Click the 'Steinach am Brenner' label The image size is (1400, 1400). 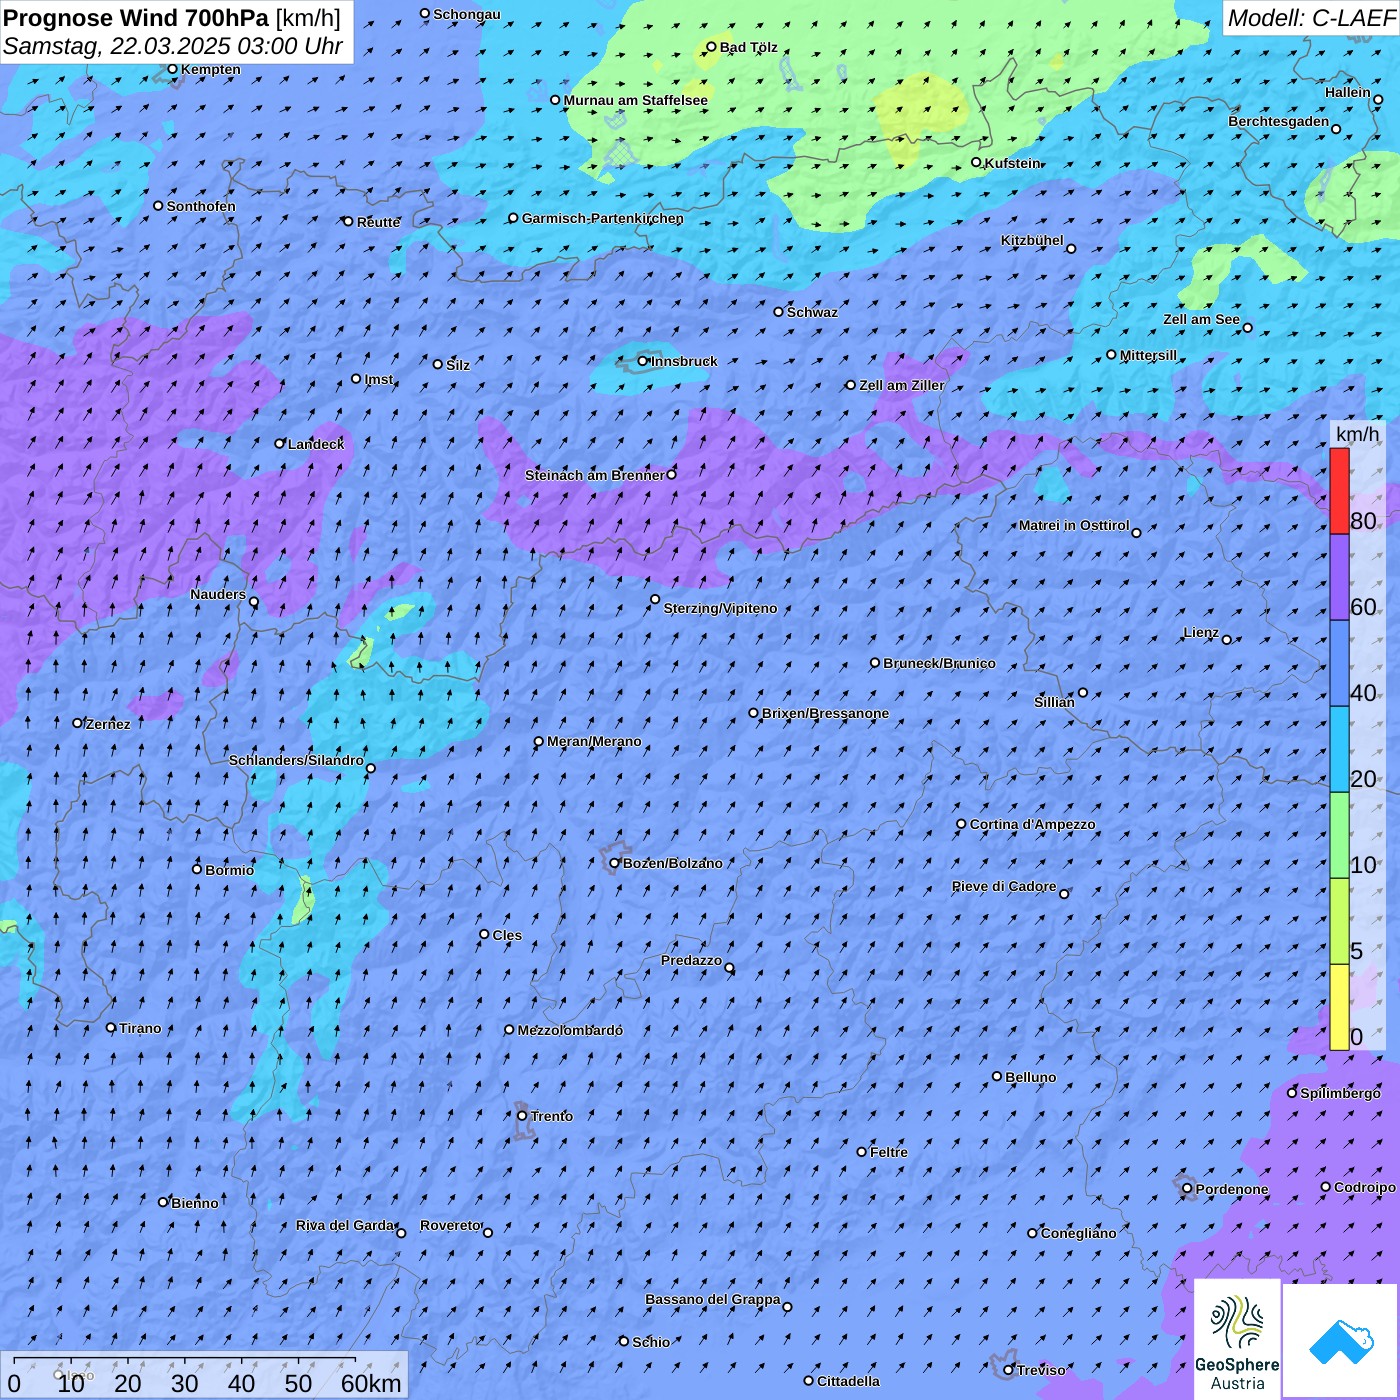pos(594,475)
